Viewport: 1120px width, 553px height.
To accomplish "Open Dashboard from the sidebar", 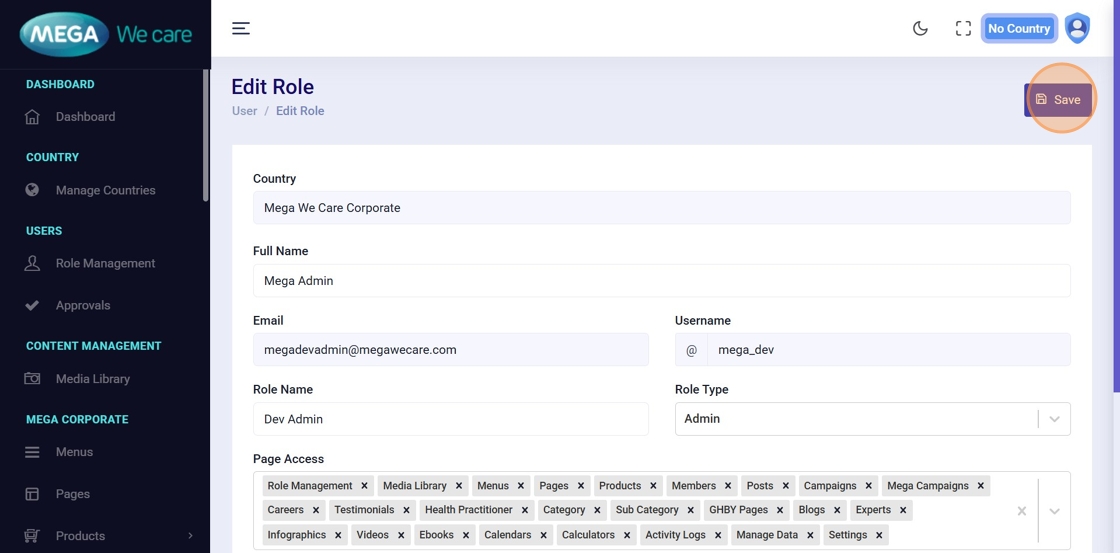I will (x=85, y=117).
